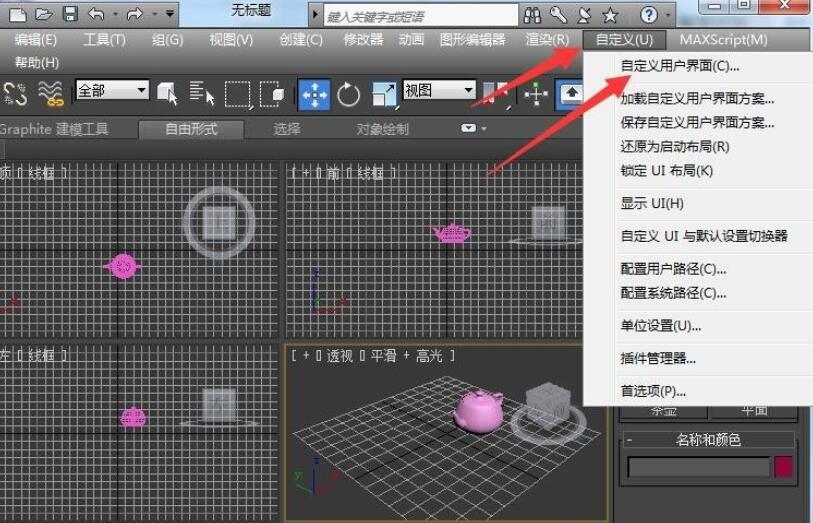Open the help question mark icon
The height and width of the screenshot is (523, 813).
[x=648, y=15]
